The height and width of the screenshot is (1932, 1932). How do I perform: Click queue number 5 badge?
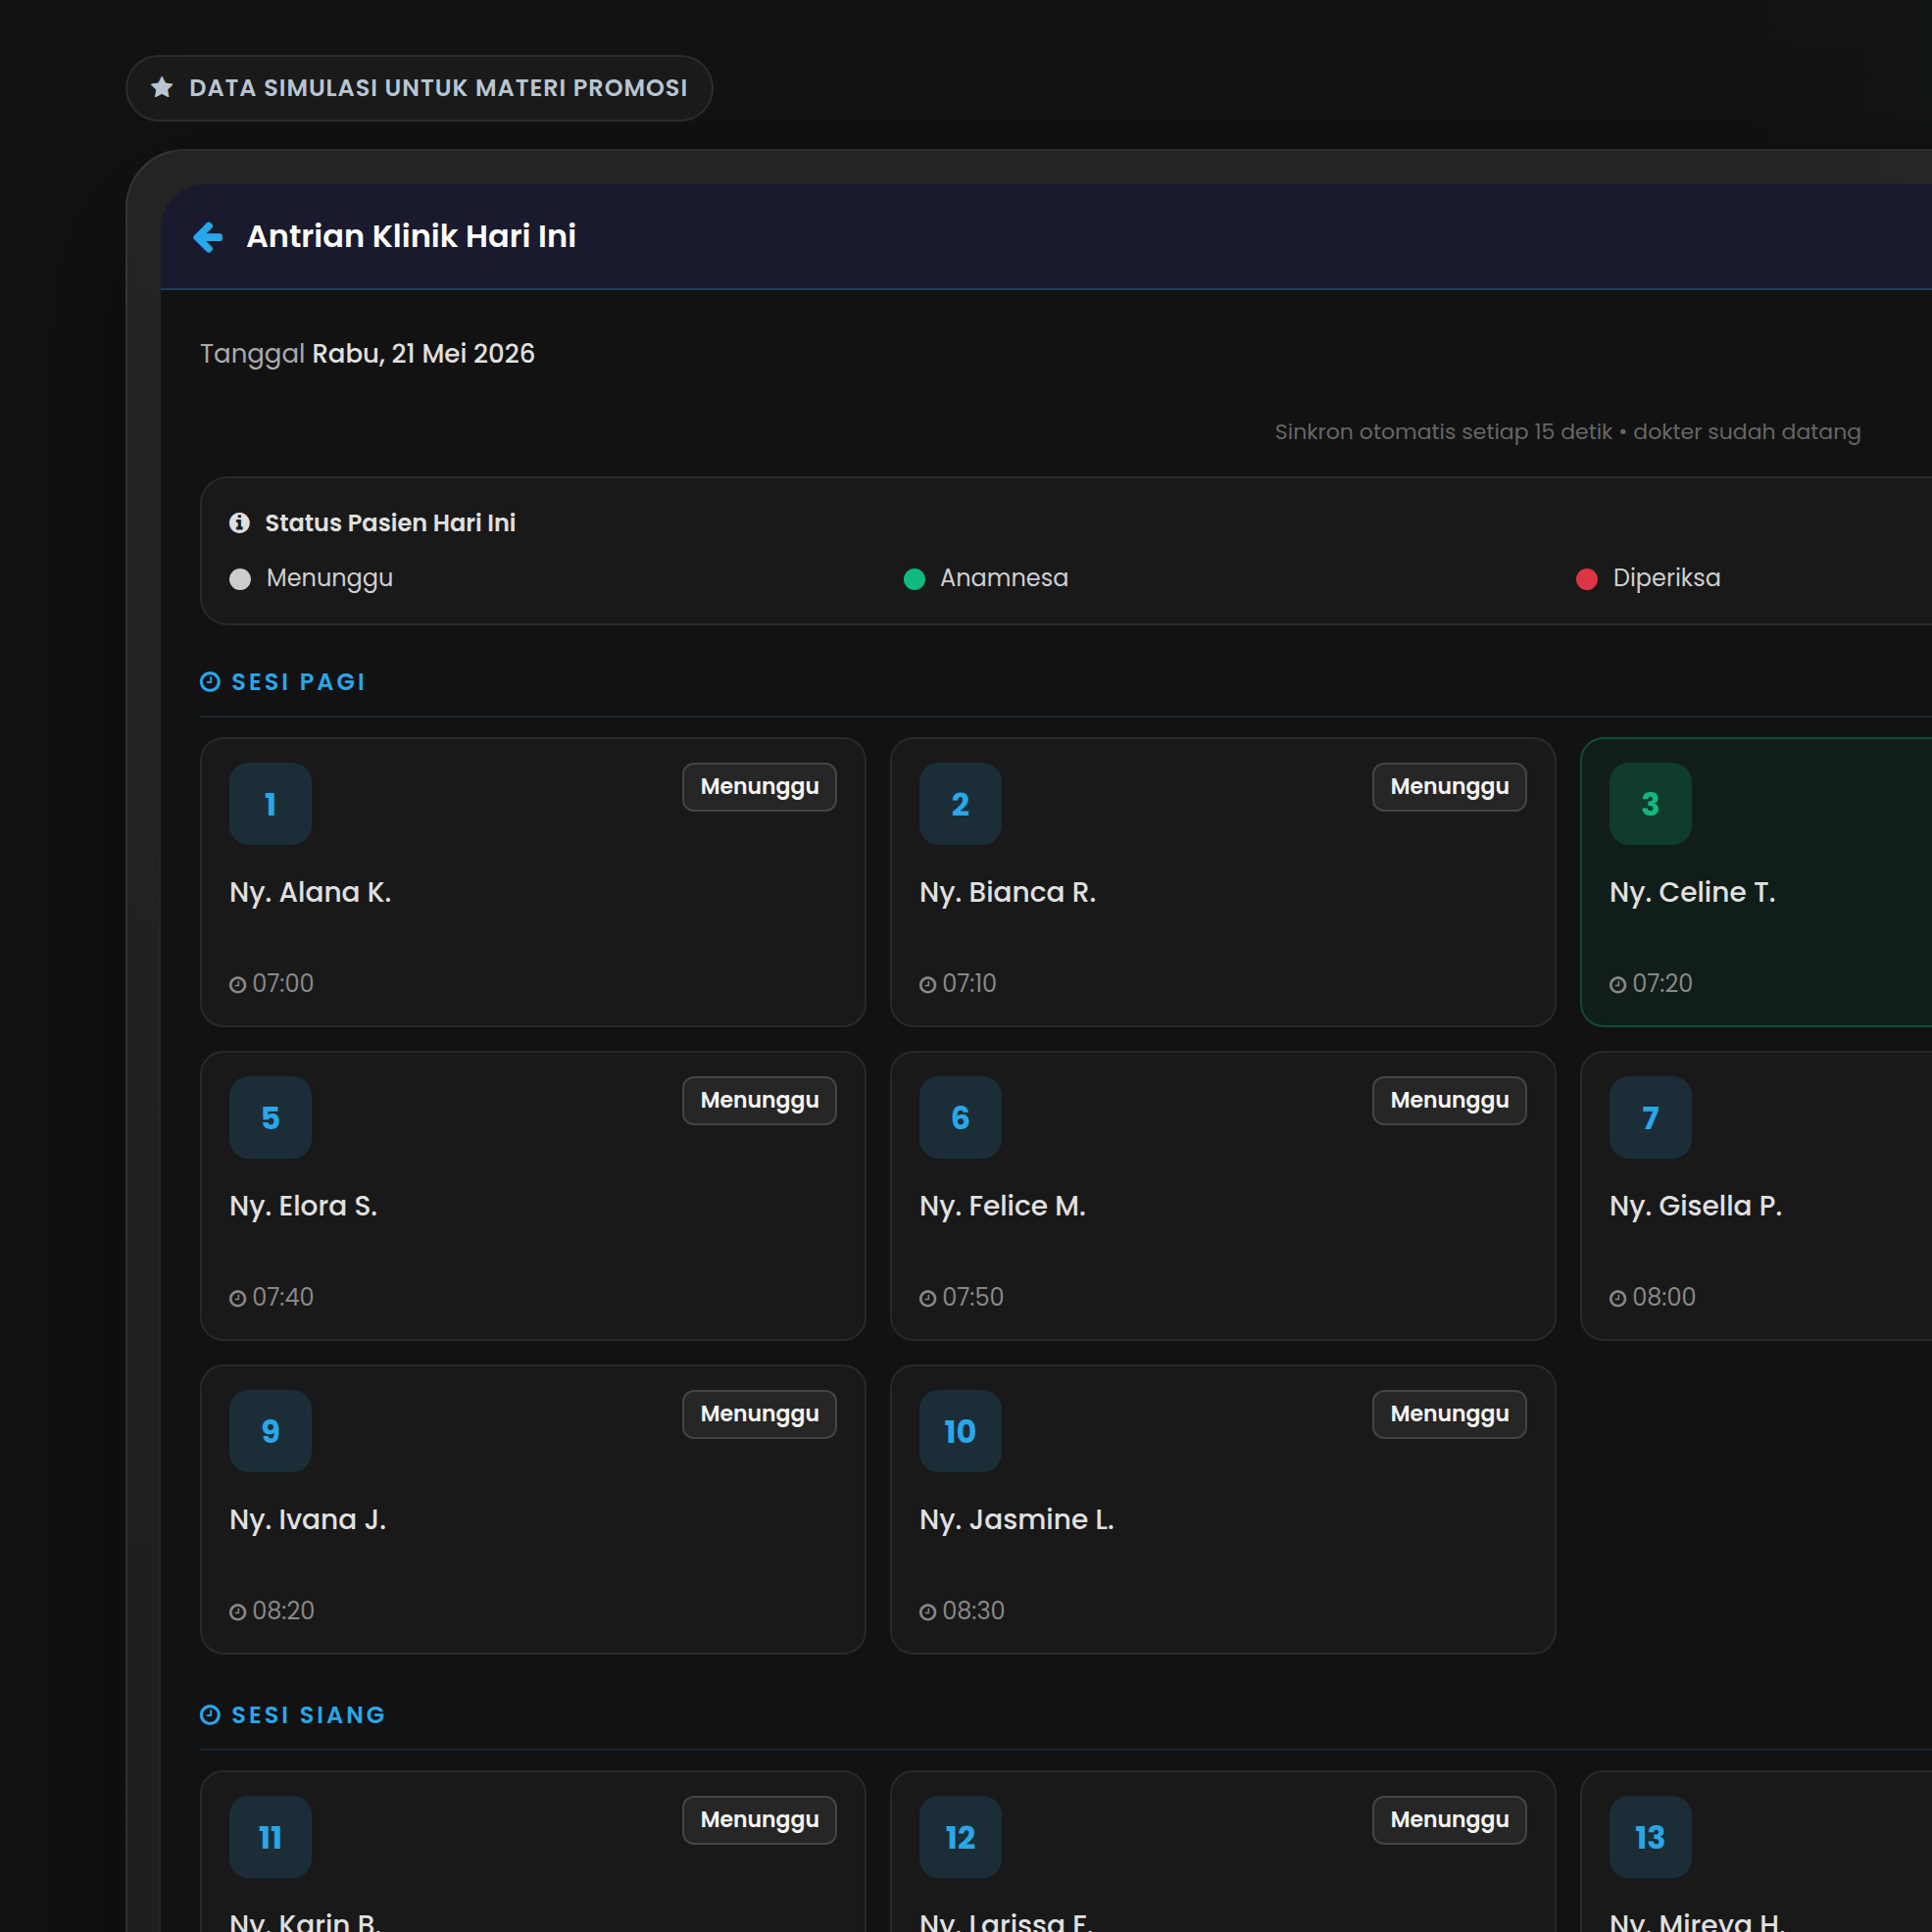[270, 1117]
